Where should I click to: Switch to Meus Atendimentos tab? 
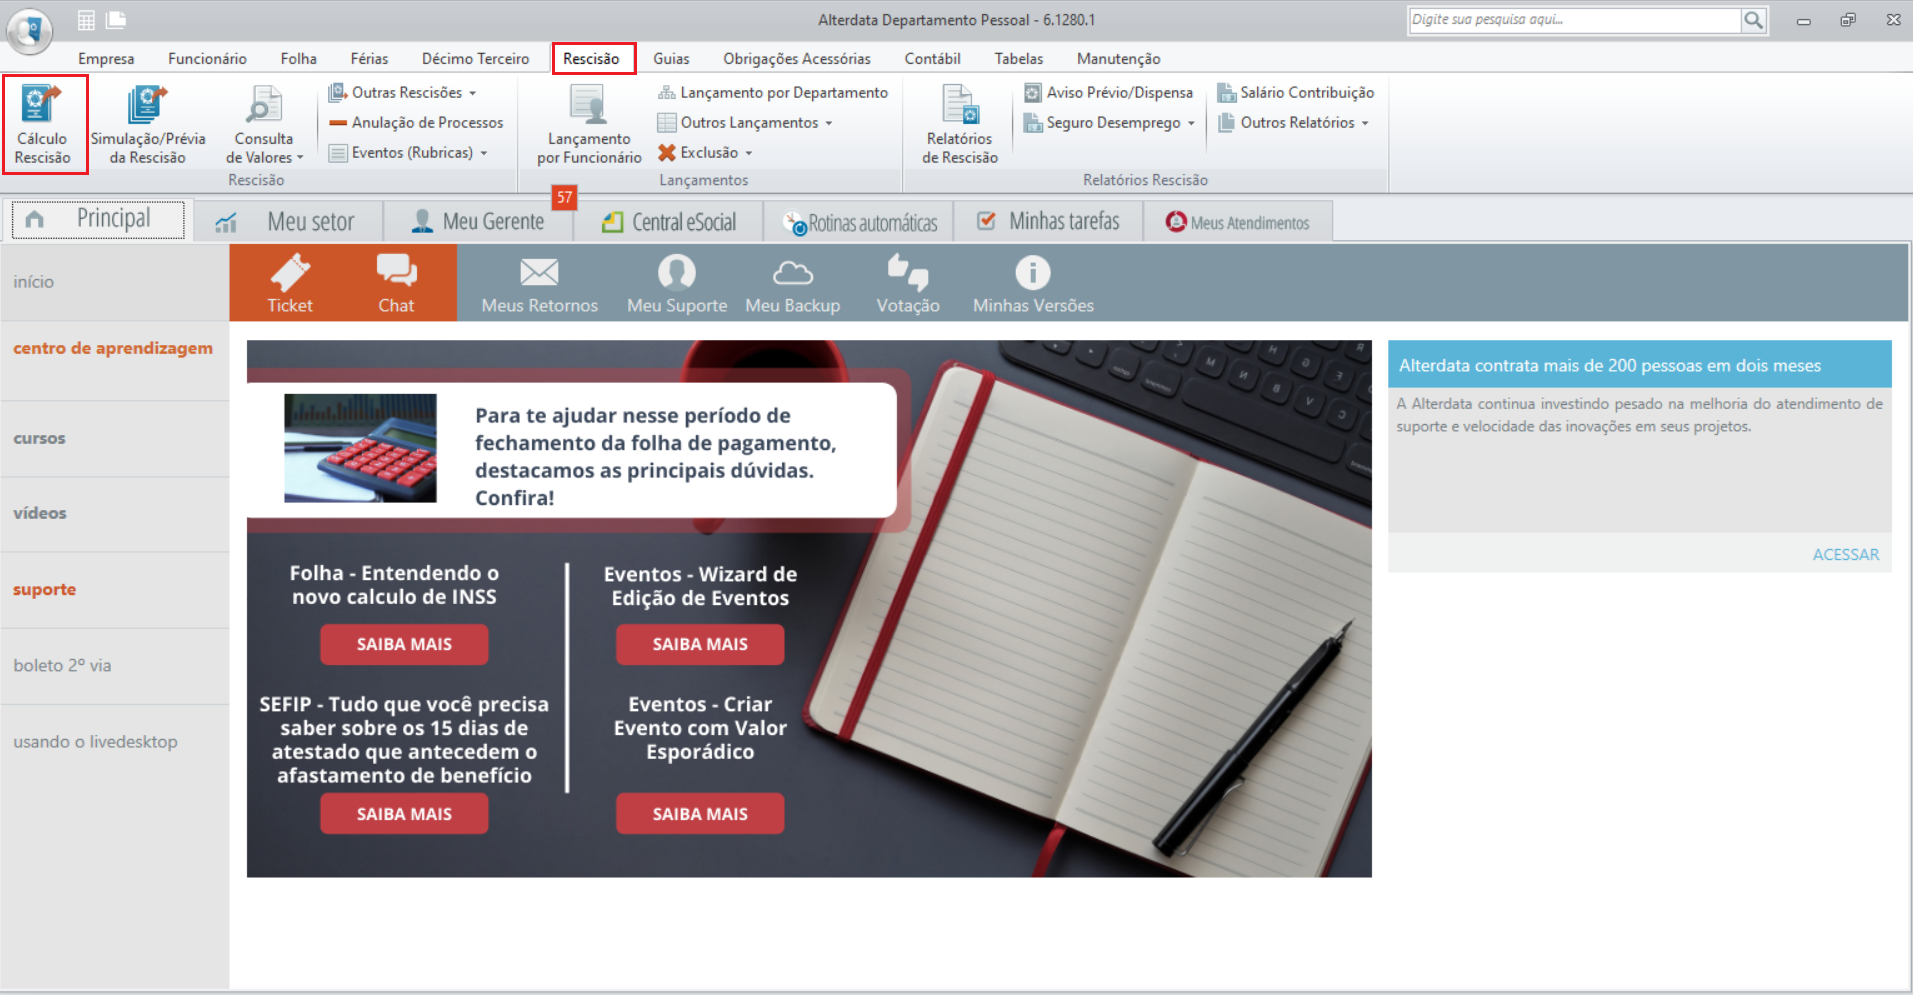tap(1238, 221)
